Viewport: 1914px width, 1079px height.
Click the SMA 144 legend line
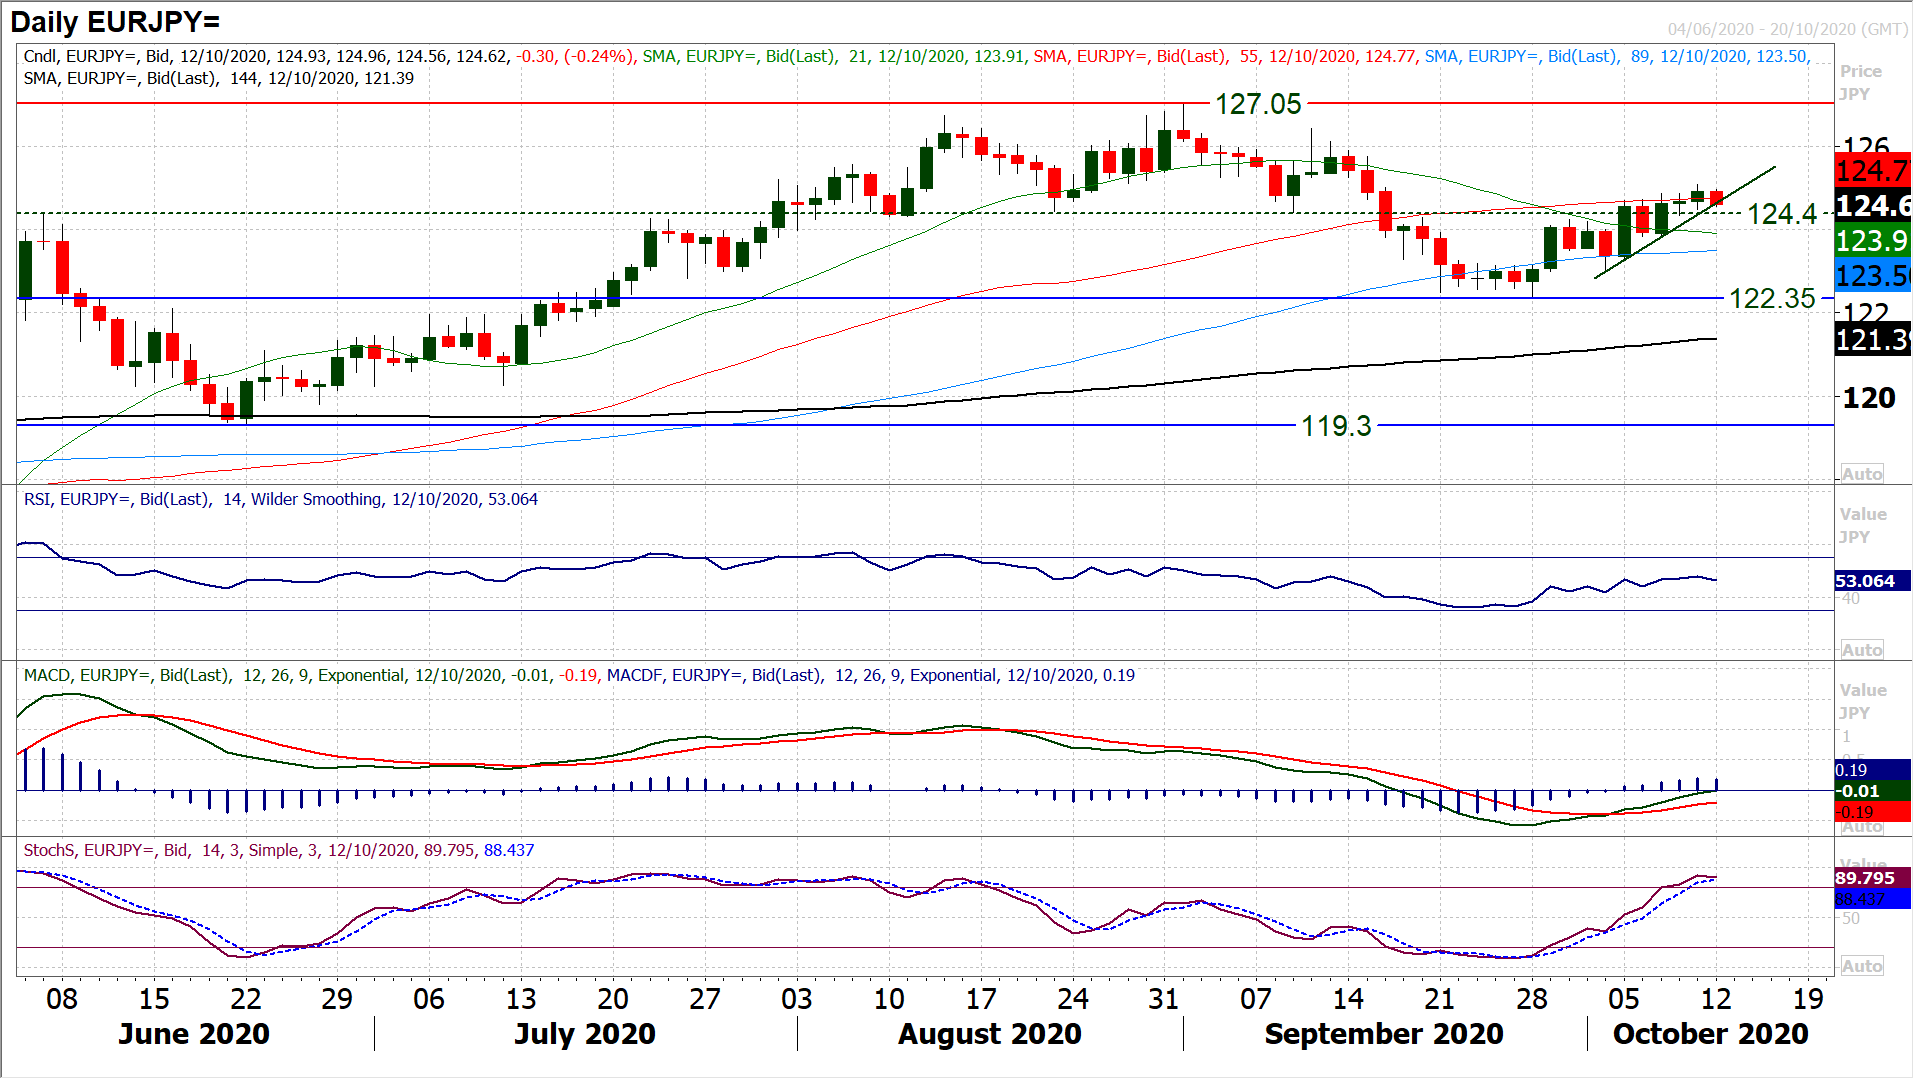pos(219,78)
